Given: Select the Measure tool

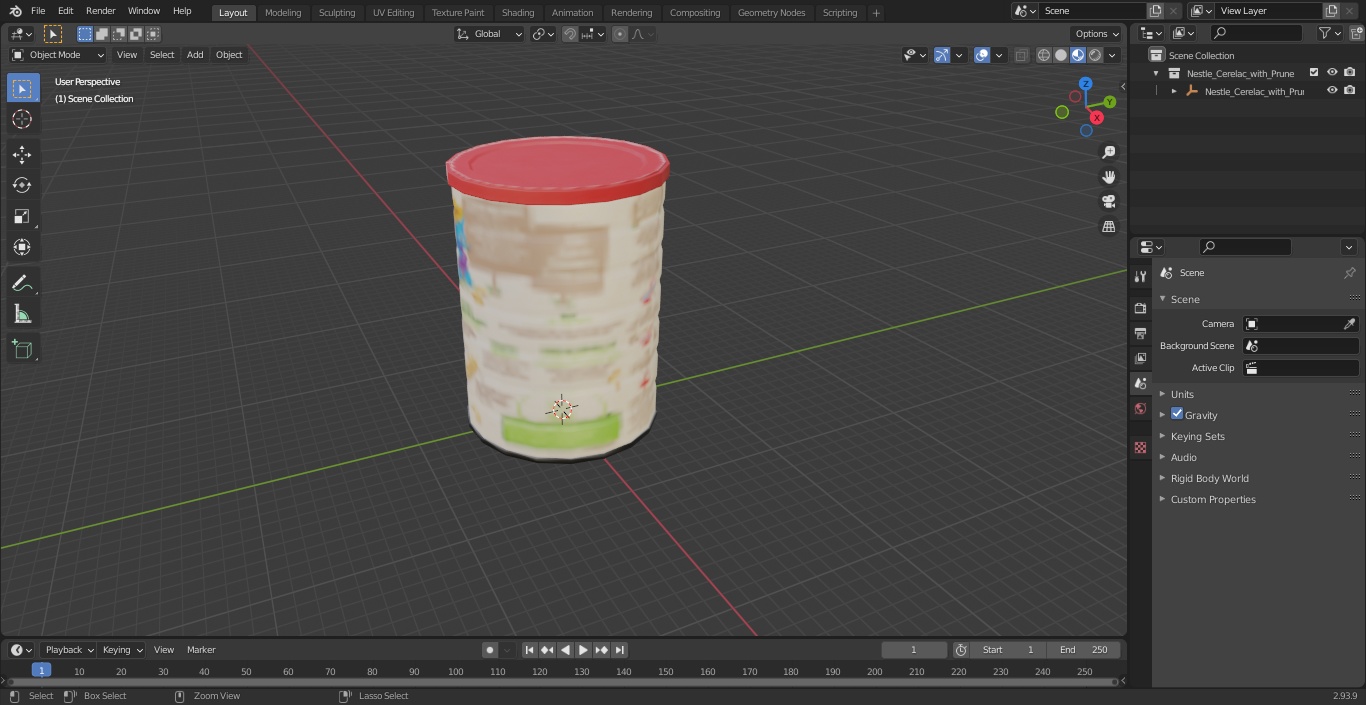Looking at the screenshot, I should [x=22, y=315].
